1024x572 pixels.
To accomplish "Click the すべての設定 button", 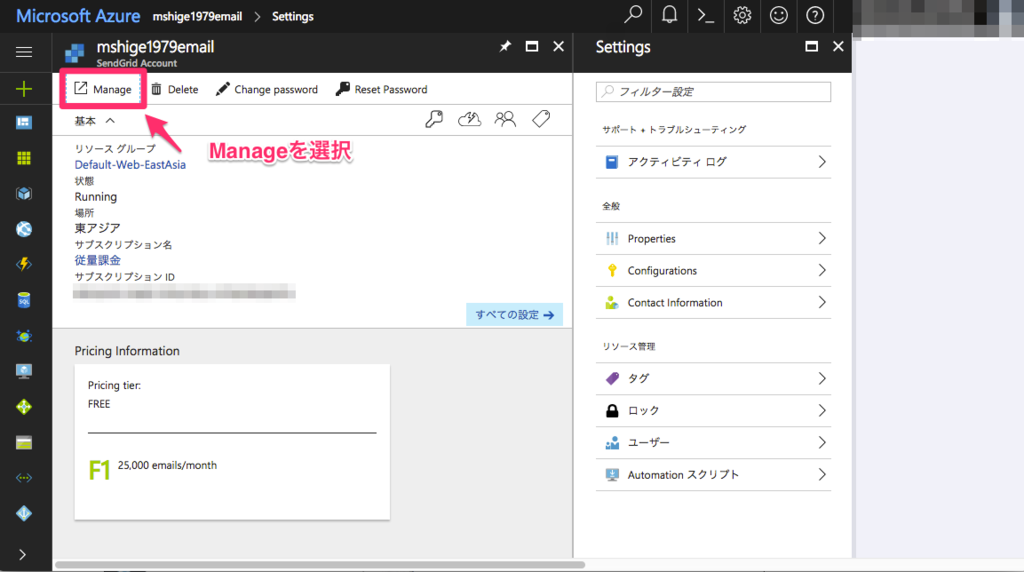I will [x=515, y=315].
